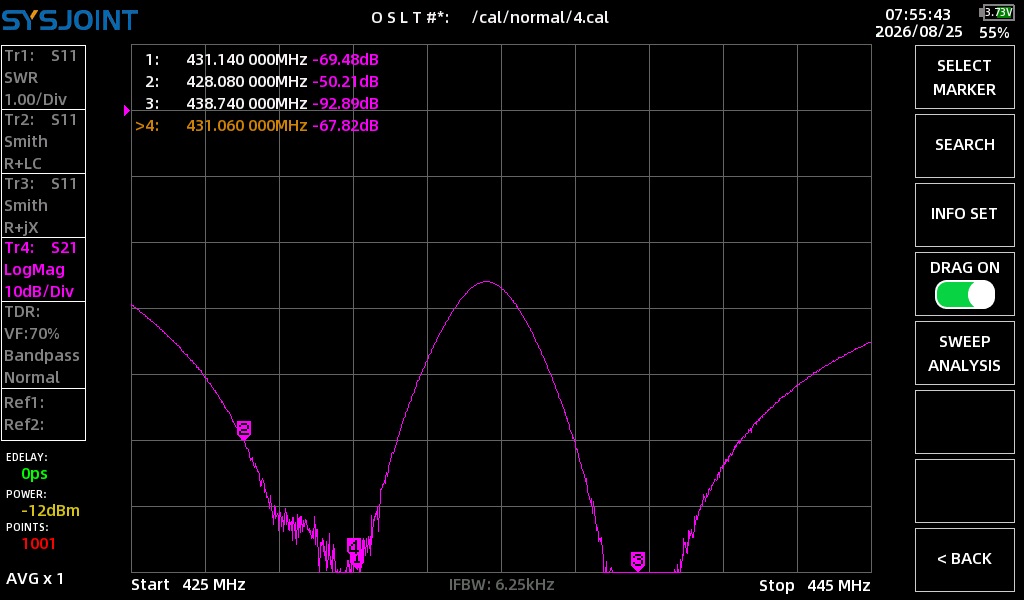
Task: Tap the Start 425 MHz frequency
Action: coord(189,585)
